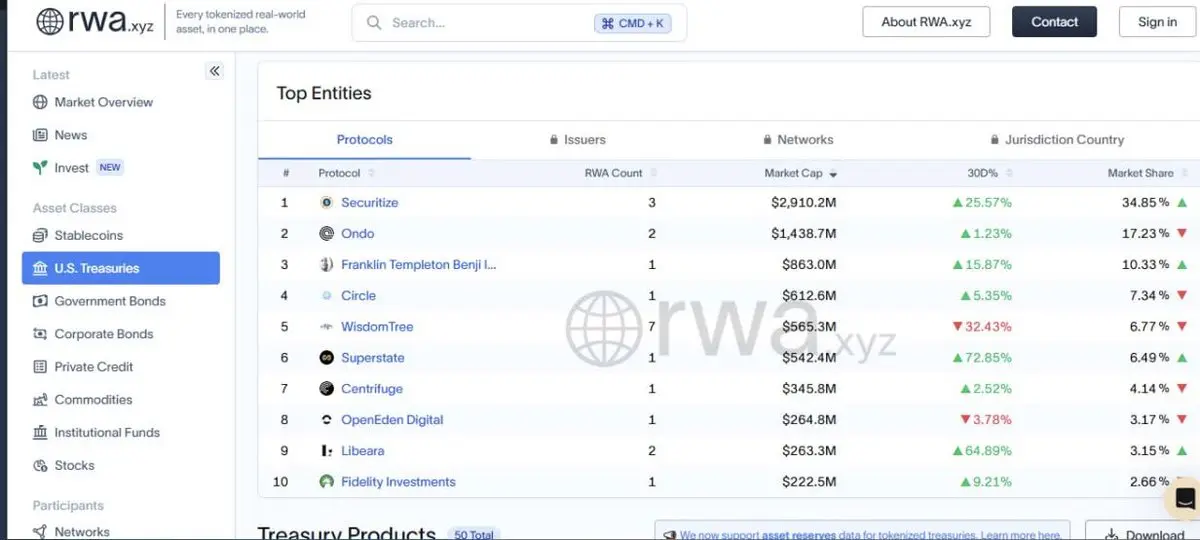This screenshot has height=540, width=1200.
Task: Open the chat support bubble
Action: pyautogui.click(x=1185, y=498)
